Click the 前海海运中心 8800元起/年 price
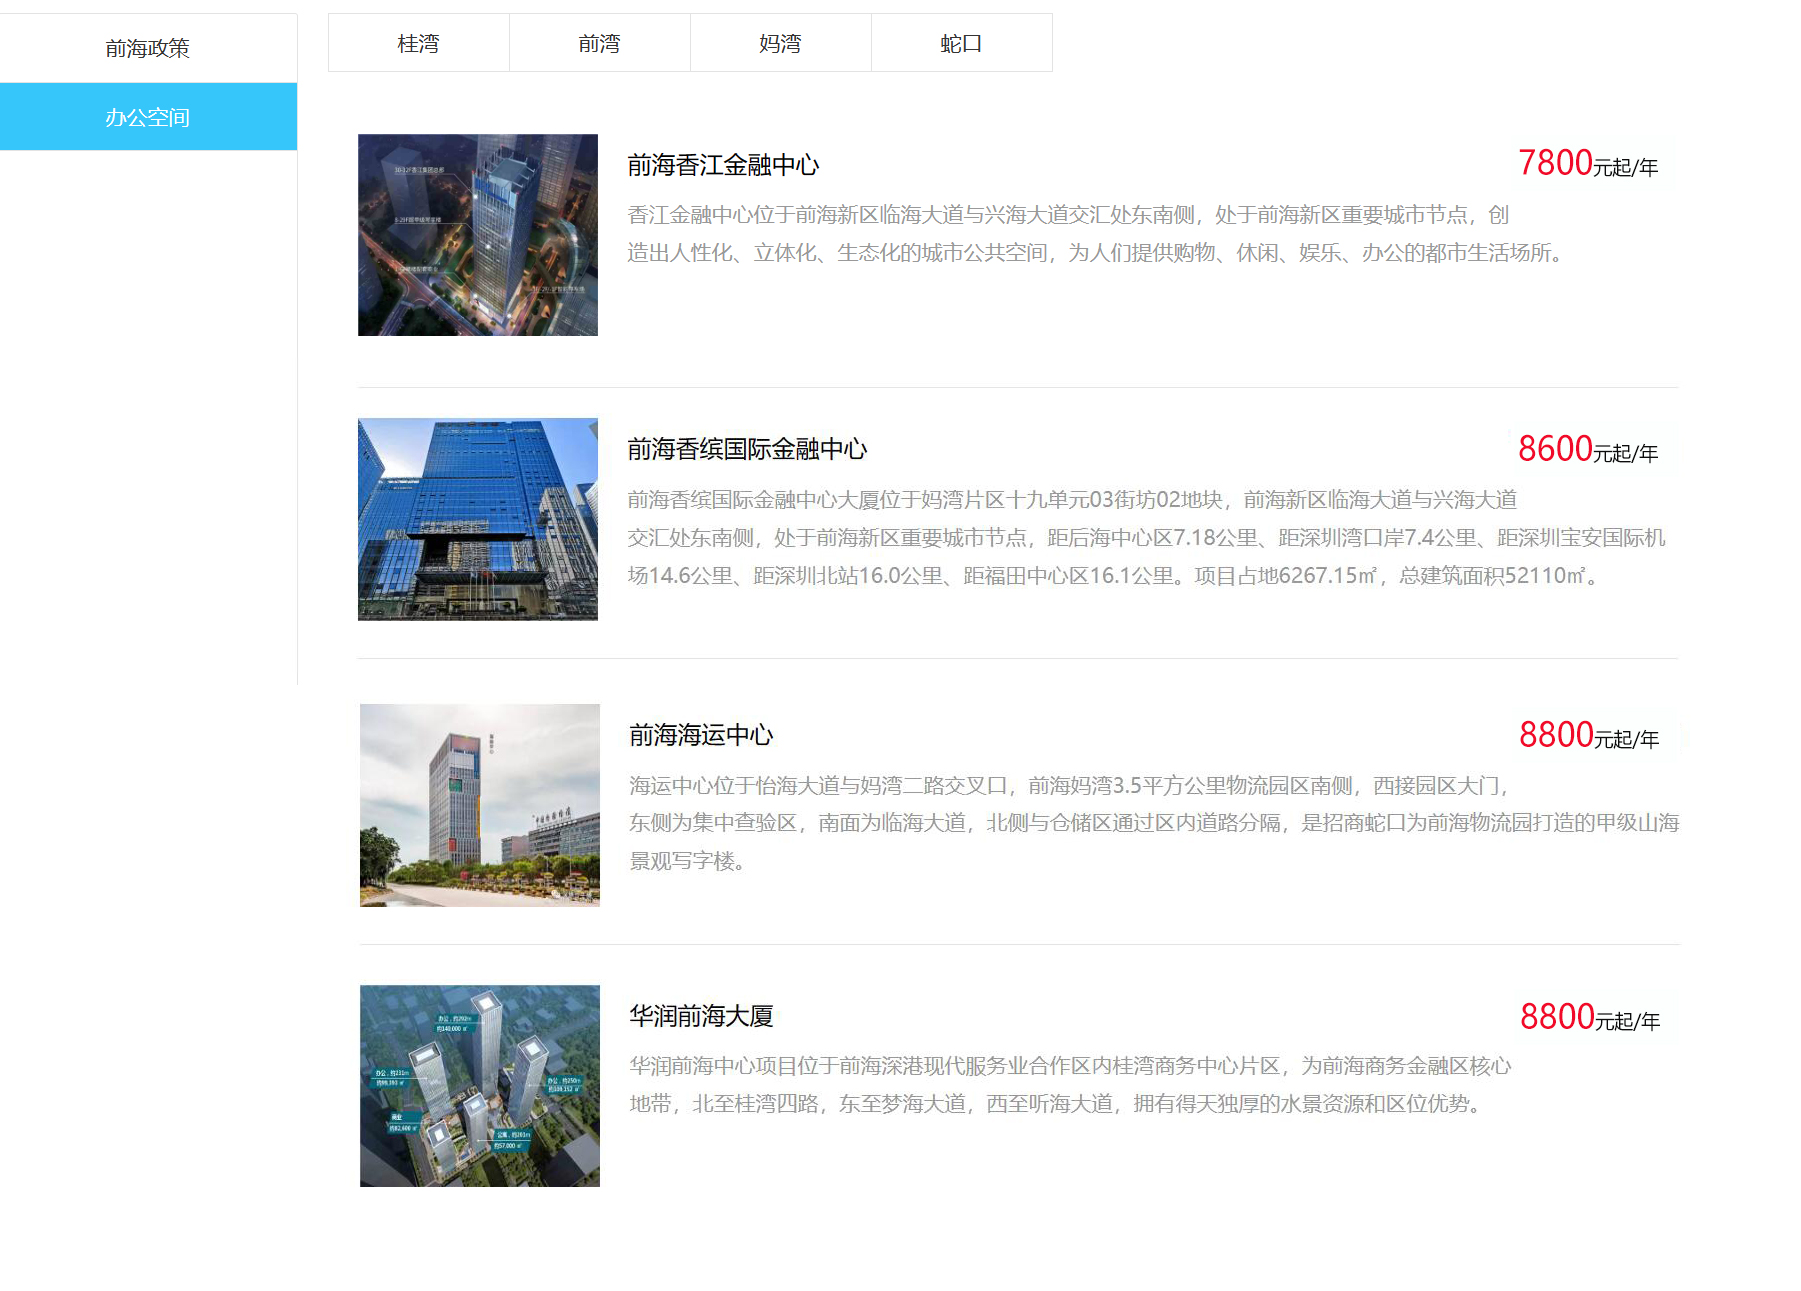 [x=1589, y=735]
